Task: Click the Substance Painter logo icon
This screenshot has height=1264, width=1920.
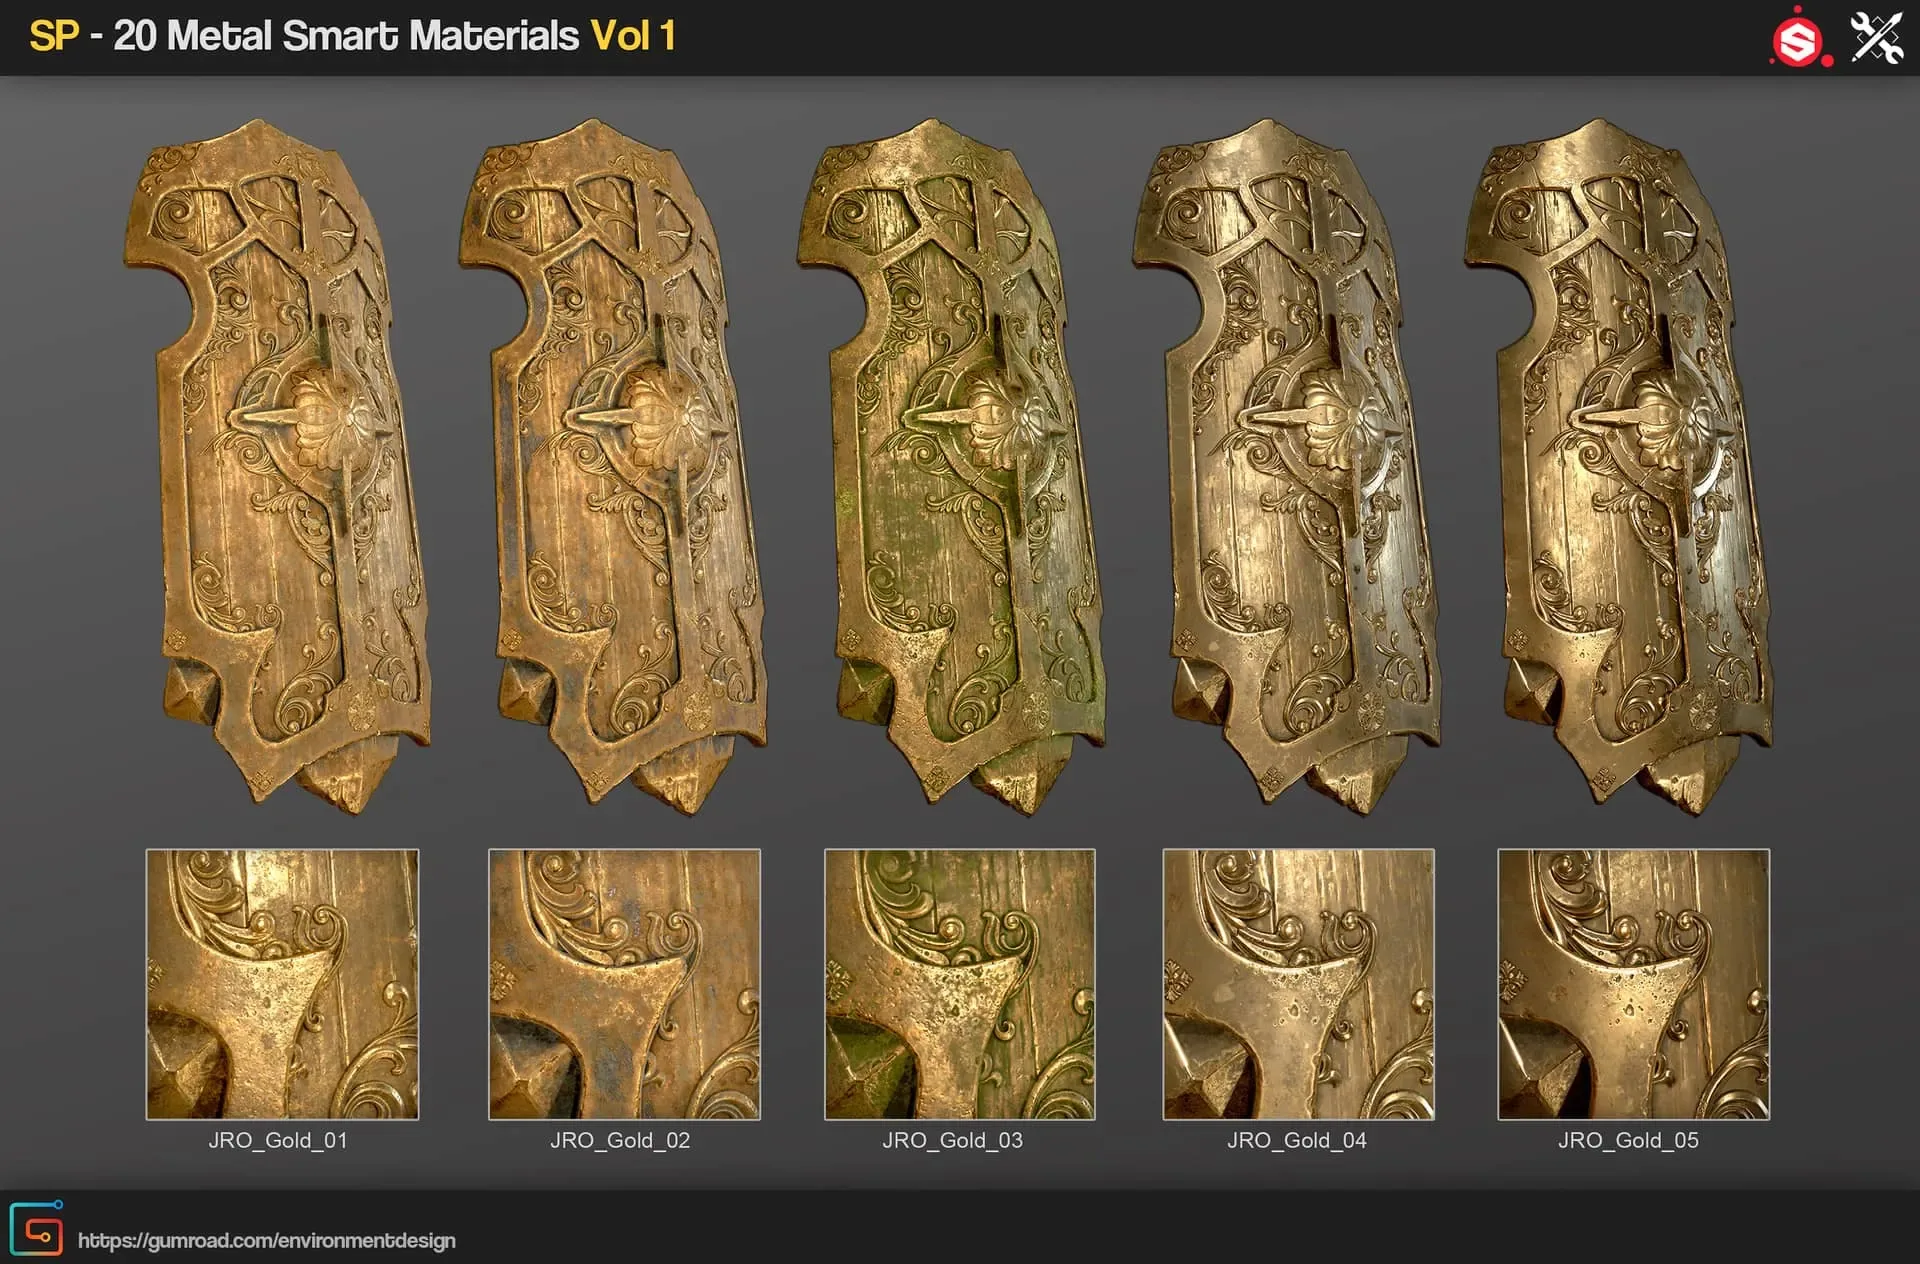Action: (x=1799, y=40)
